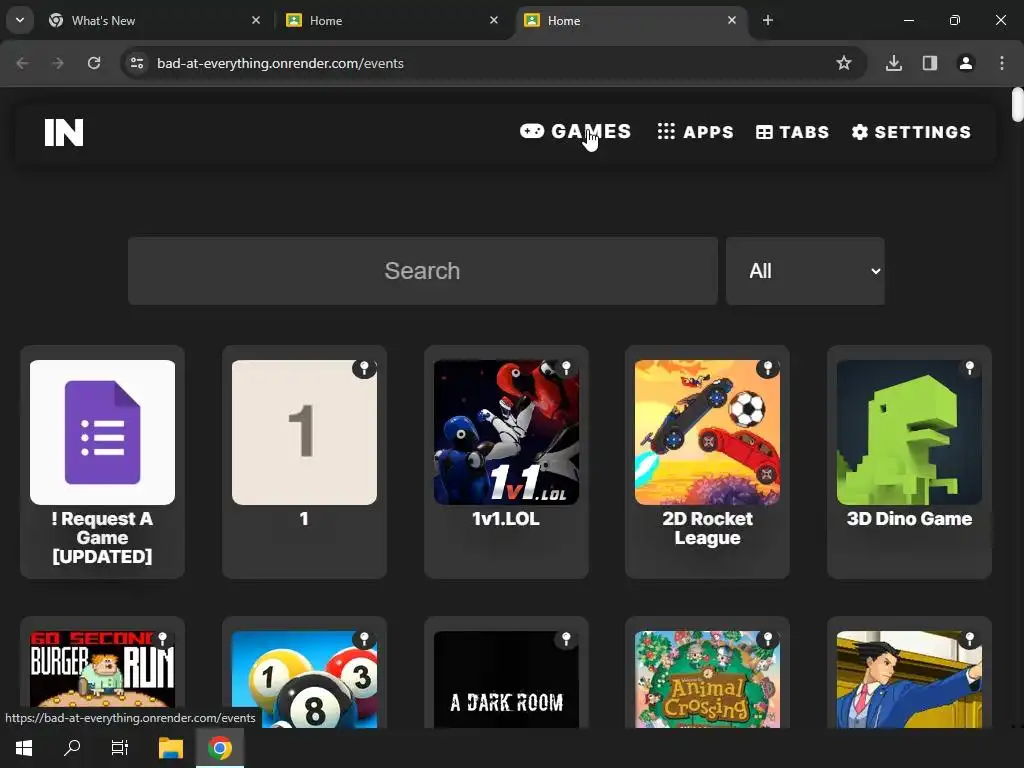
Task: Open Settings from the navbar
Action: 911,132
